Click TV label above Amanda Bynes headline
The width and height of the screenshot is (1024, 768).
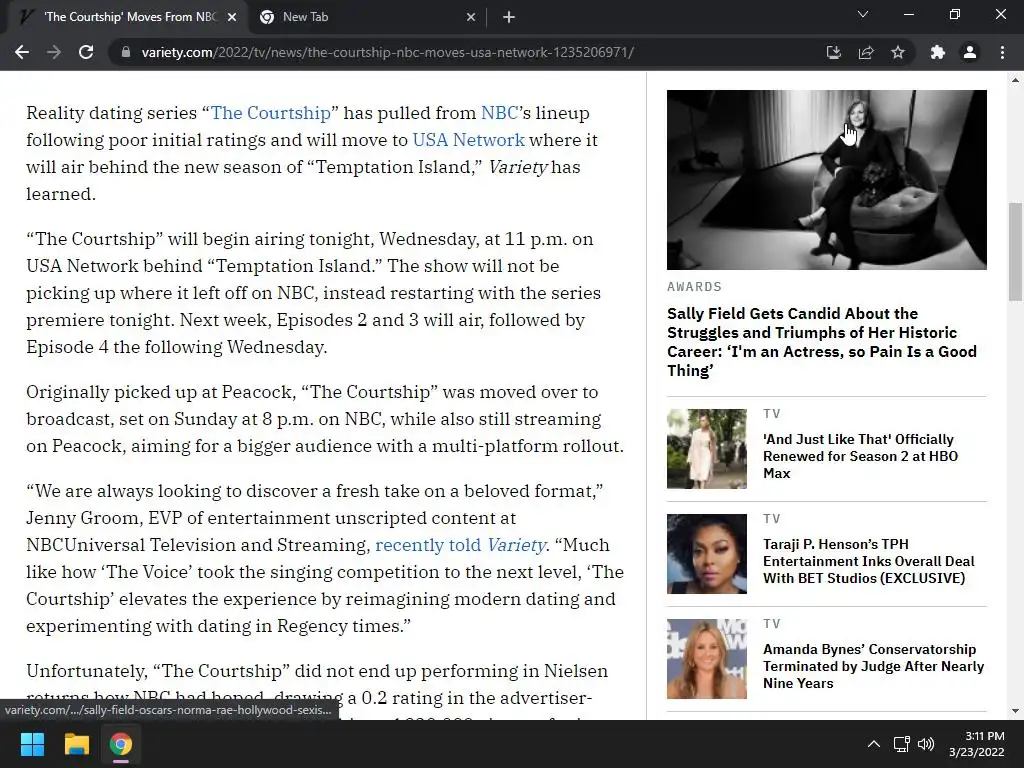click(x=771, y=624)
